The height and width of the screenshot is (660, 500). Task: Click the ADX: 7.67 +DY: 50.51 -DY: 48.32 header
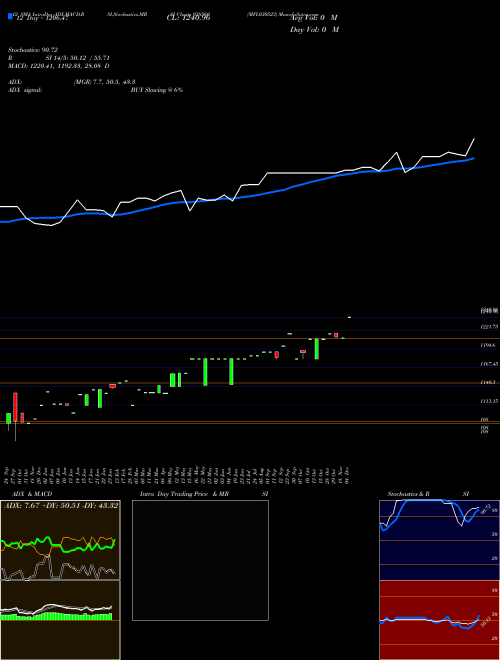coord(61,505)
